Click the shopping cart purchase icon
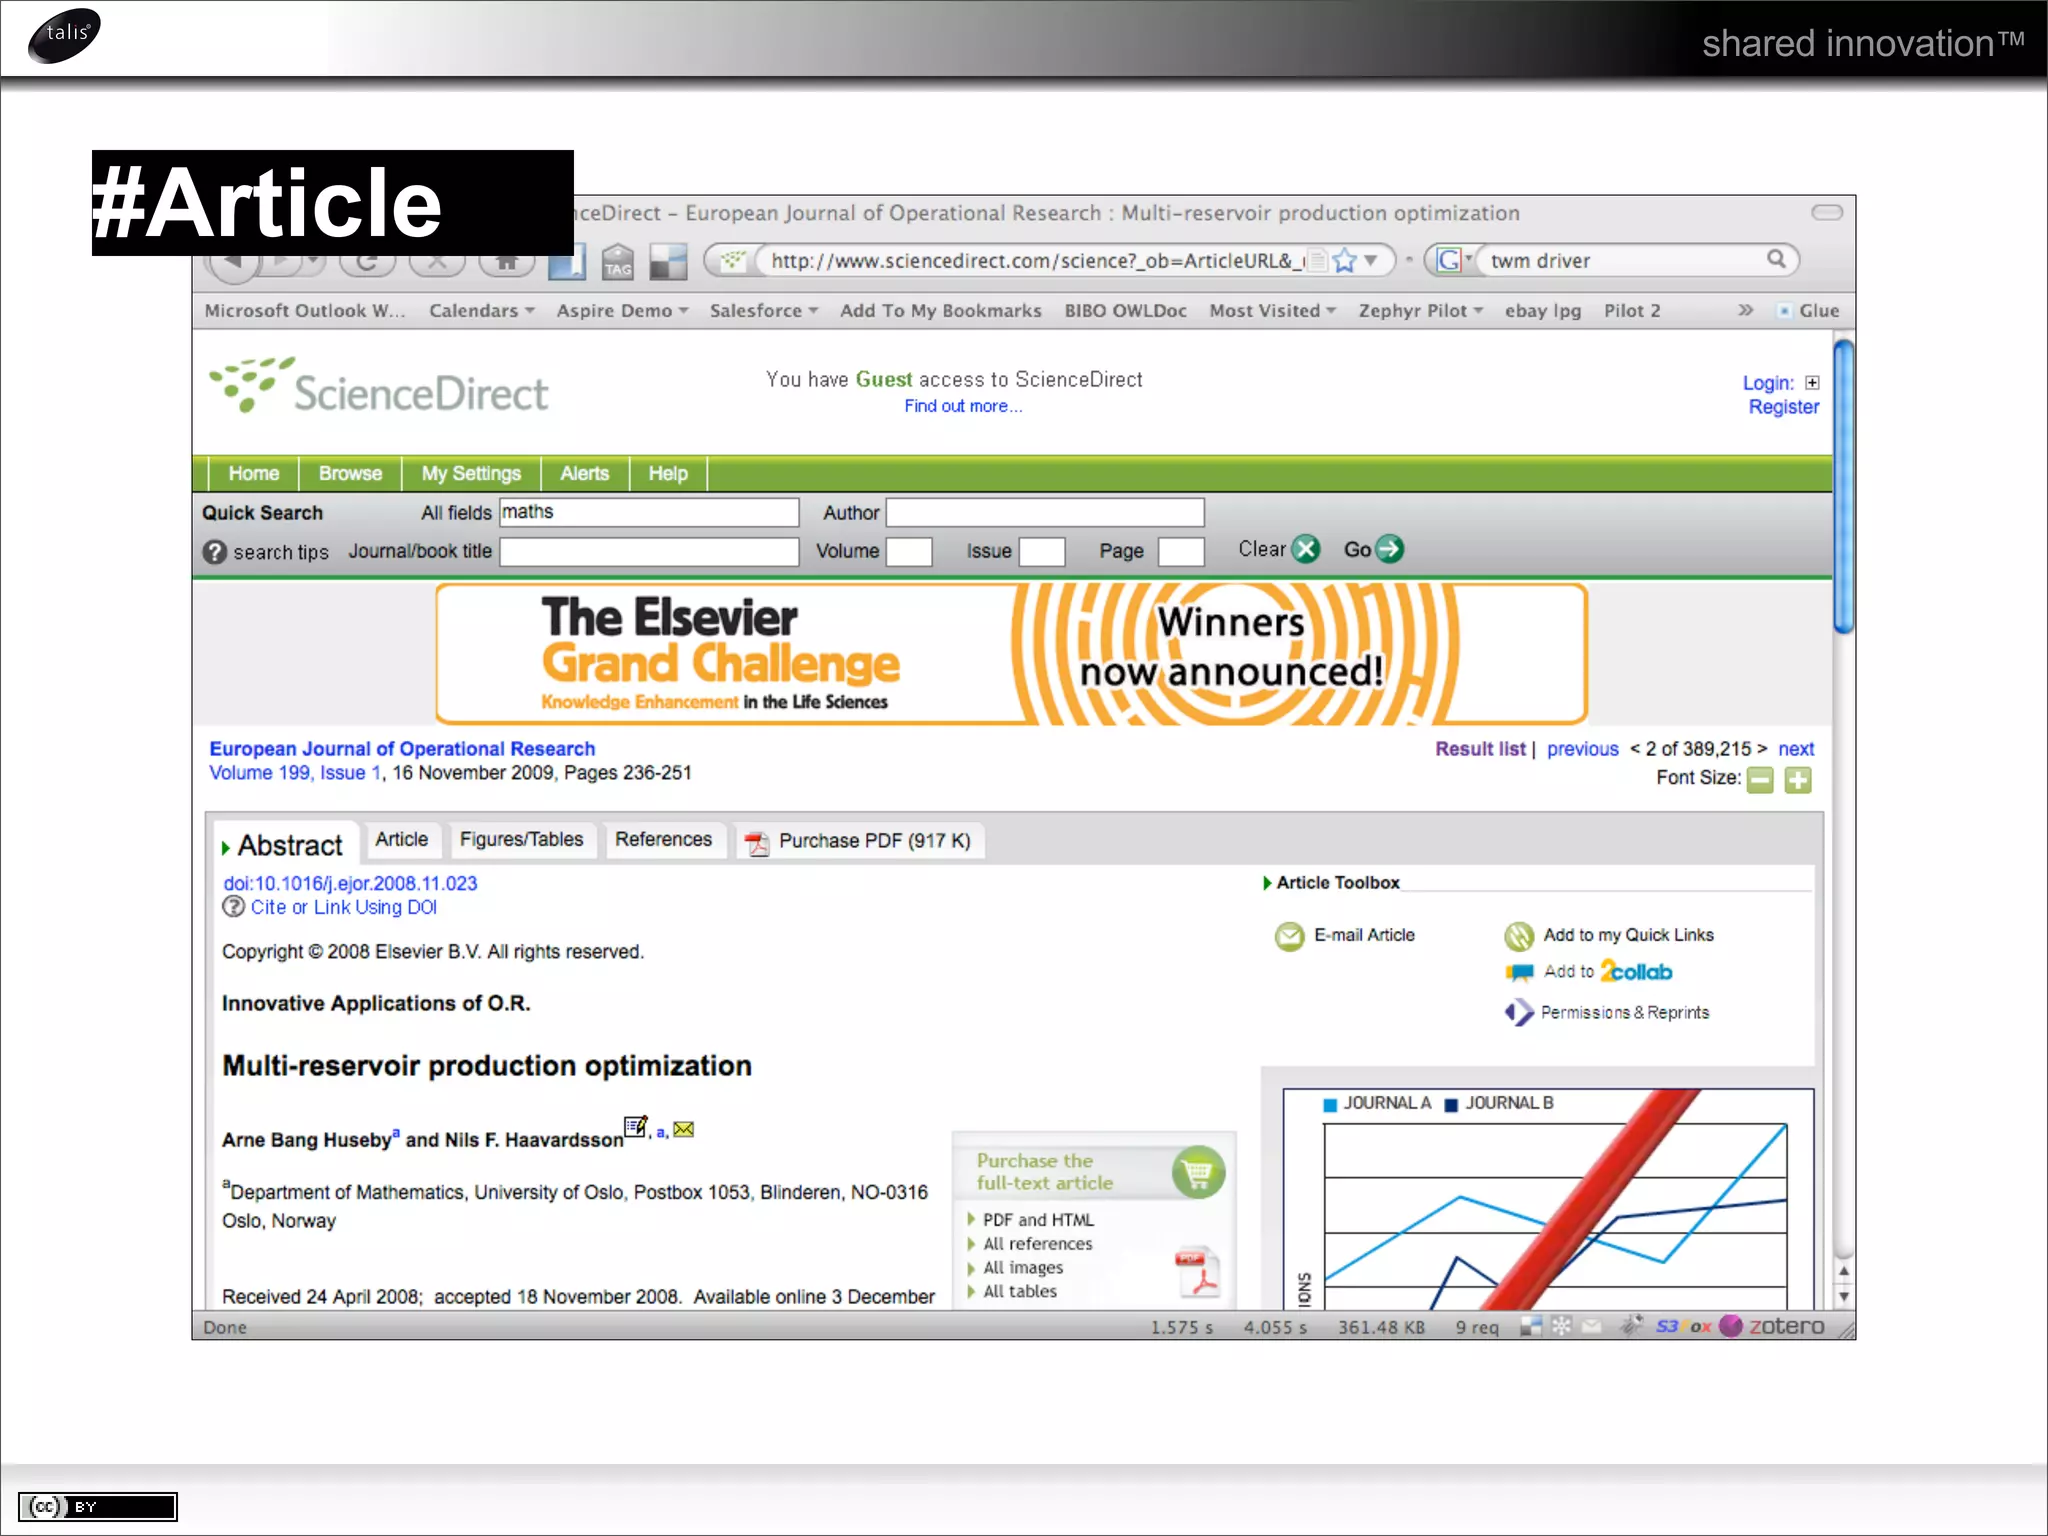 coord(1198,1172)
